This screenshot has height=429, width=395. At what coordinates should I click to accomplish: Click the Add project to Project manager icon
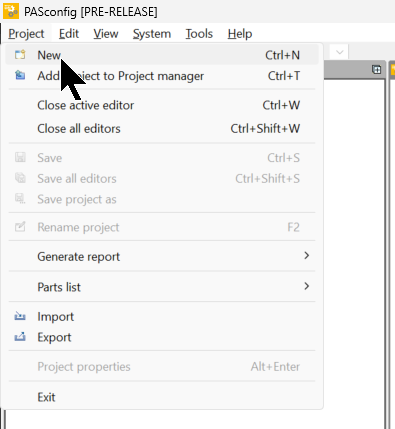point(20,75)
